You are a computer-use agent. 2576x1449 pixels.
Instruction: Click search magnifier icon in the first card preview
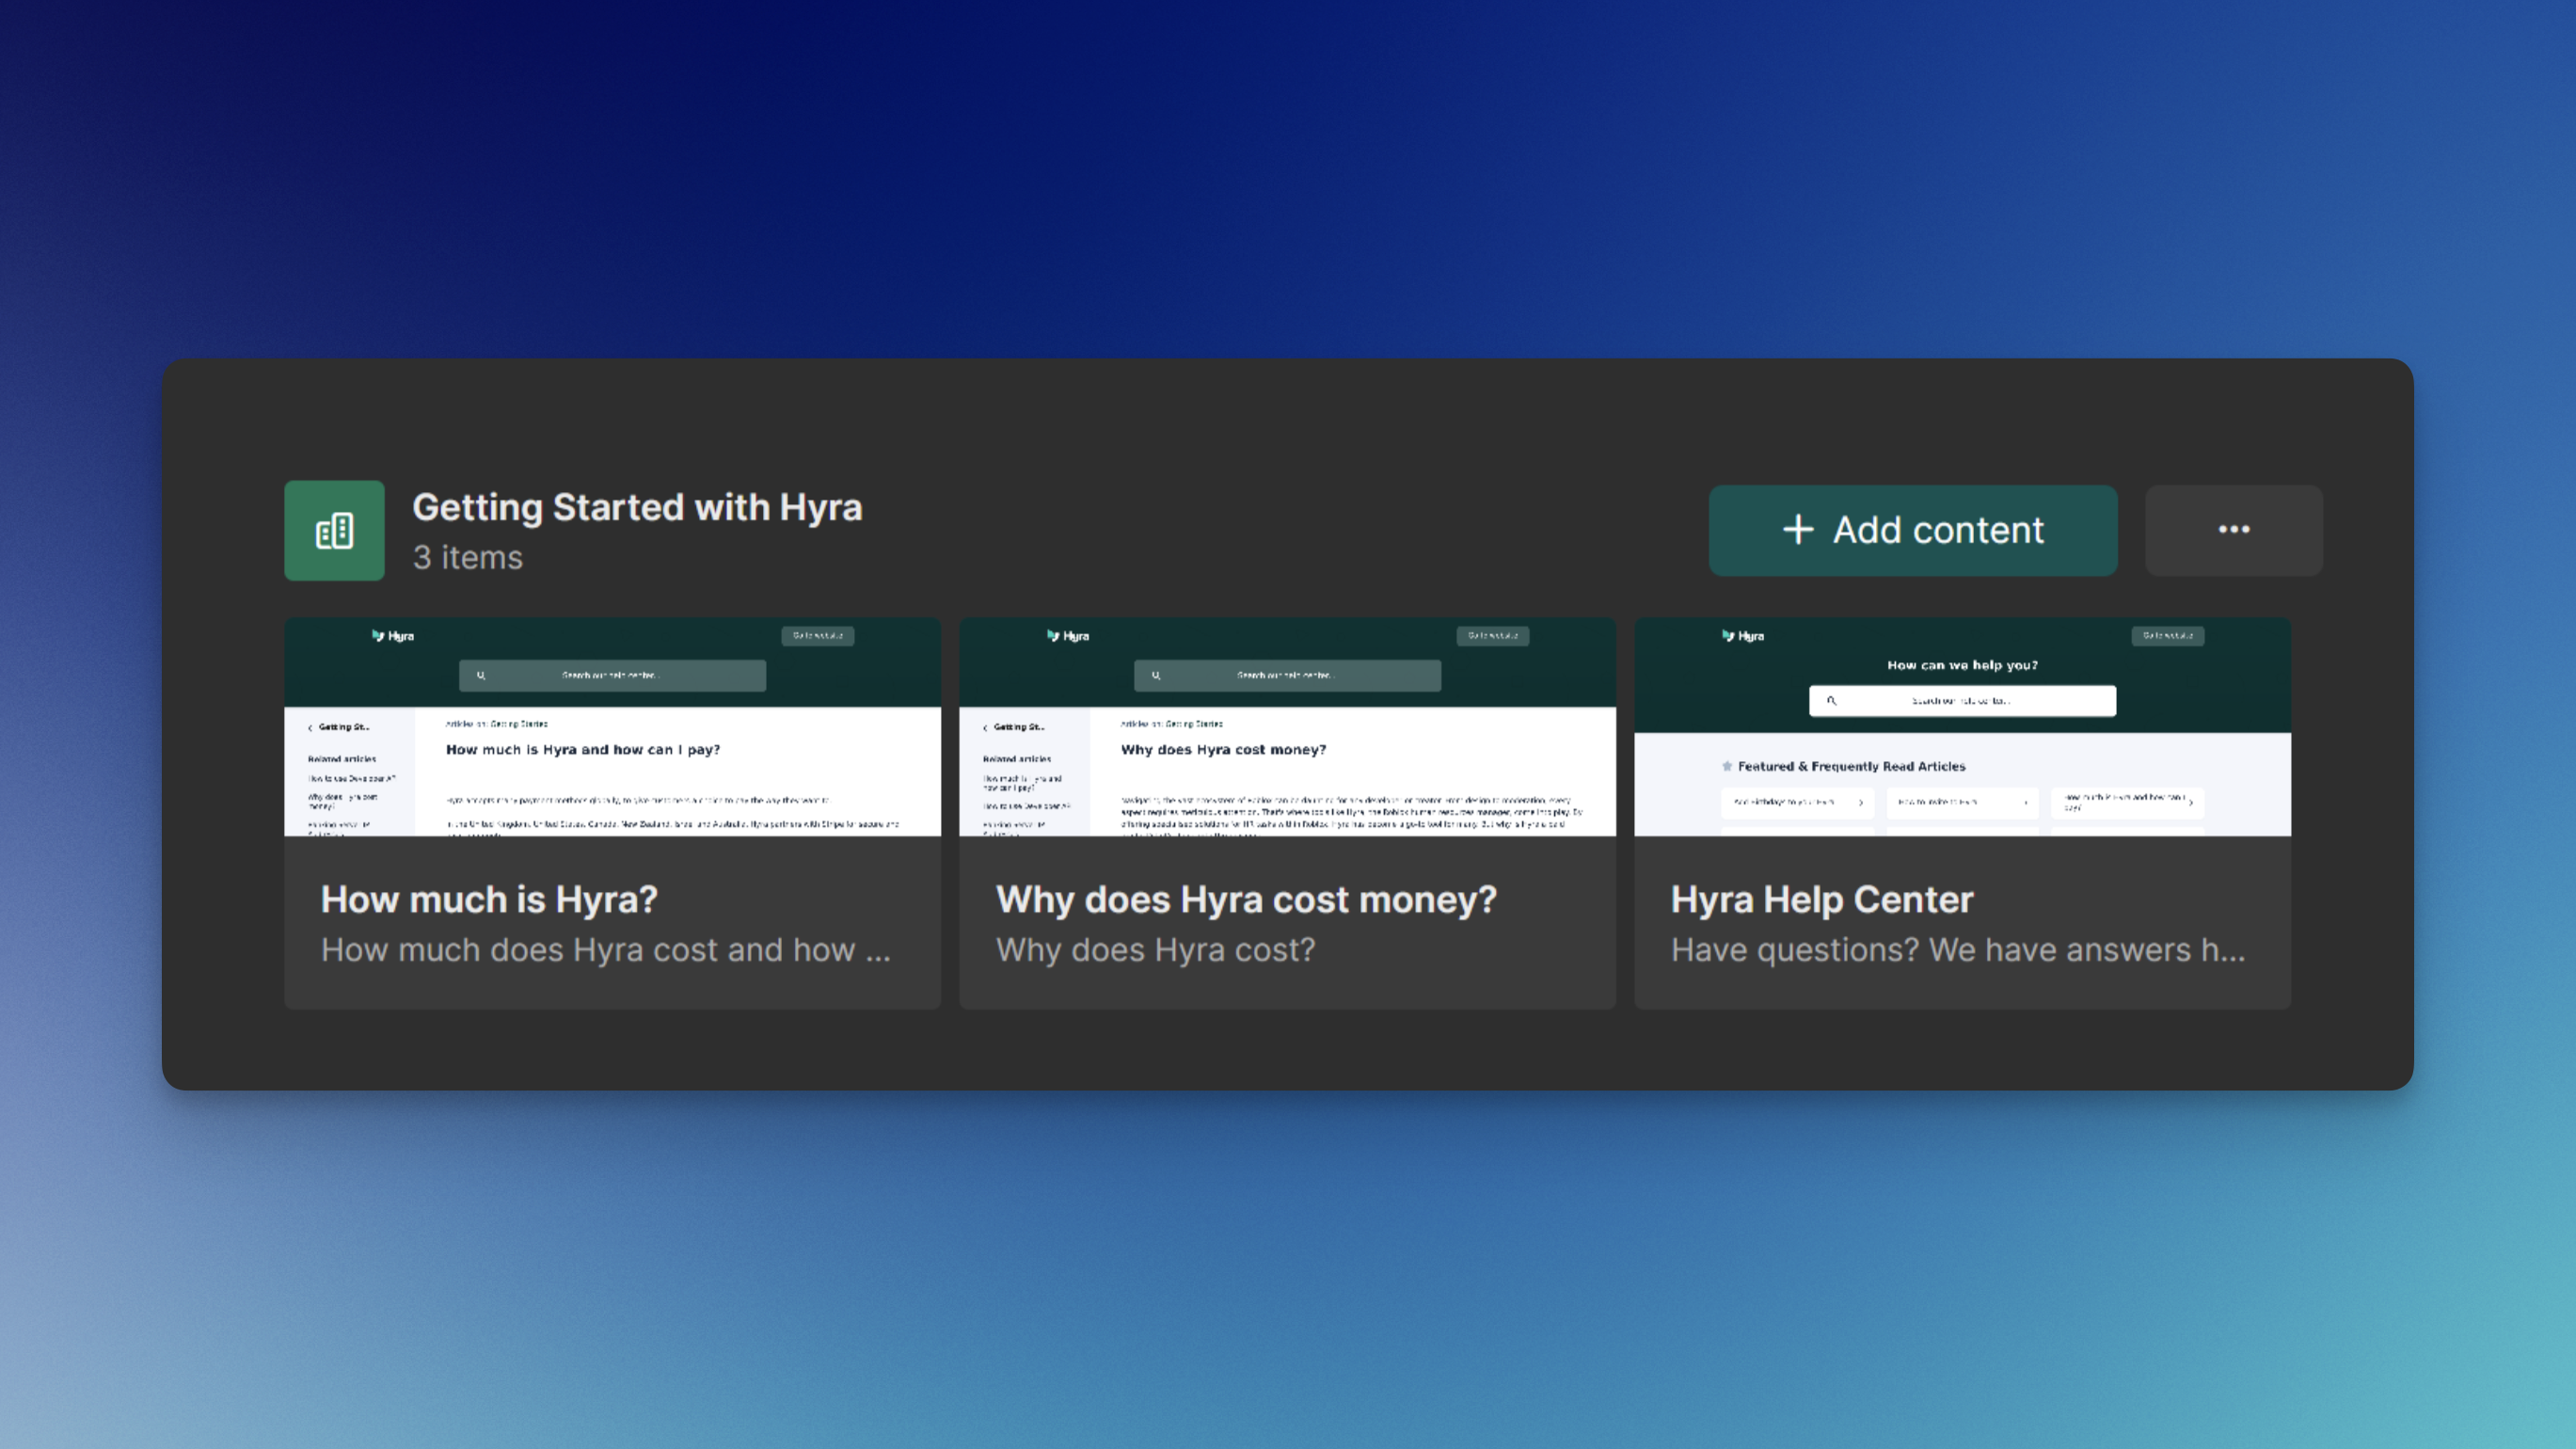coord(481,676)
